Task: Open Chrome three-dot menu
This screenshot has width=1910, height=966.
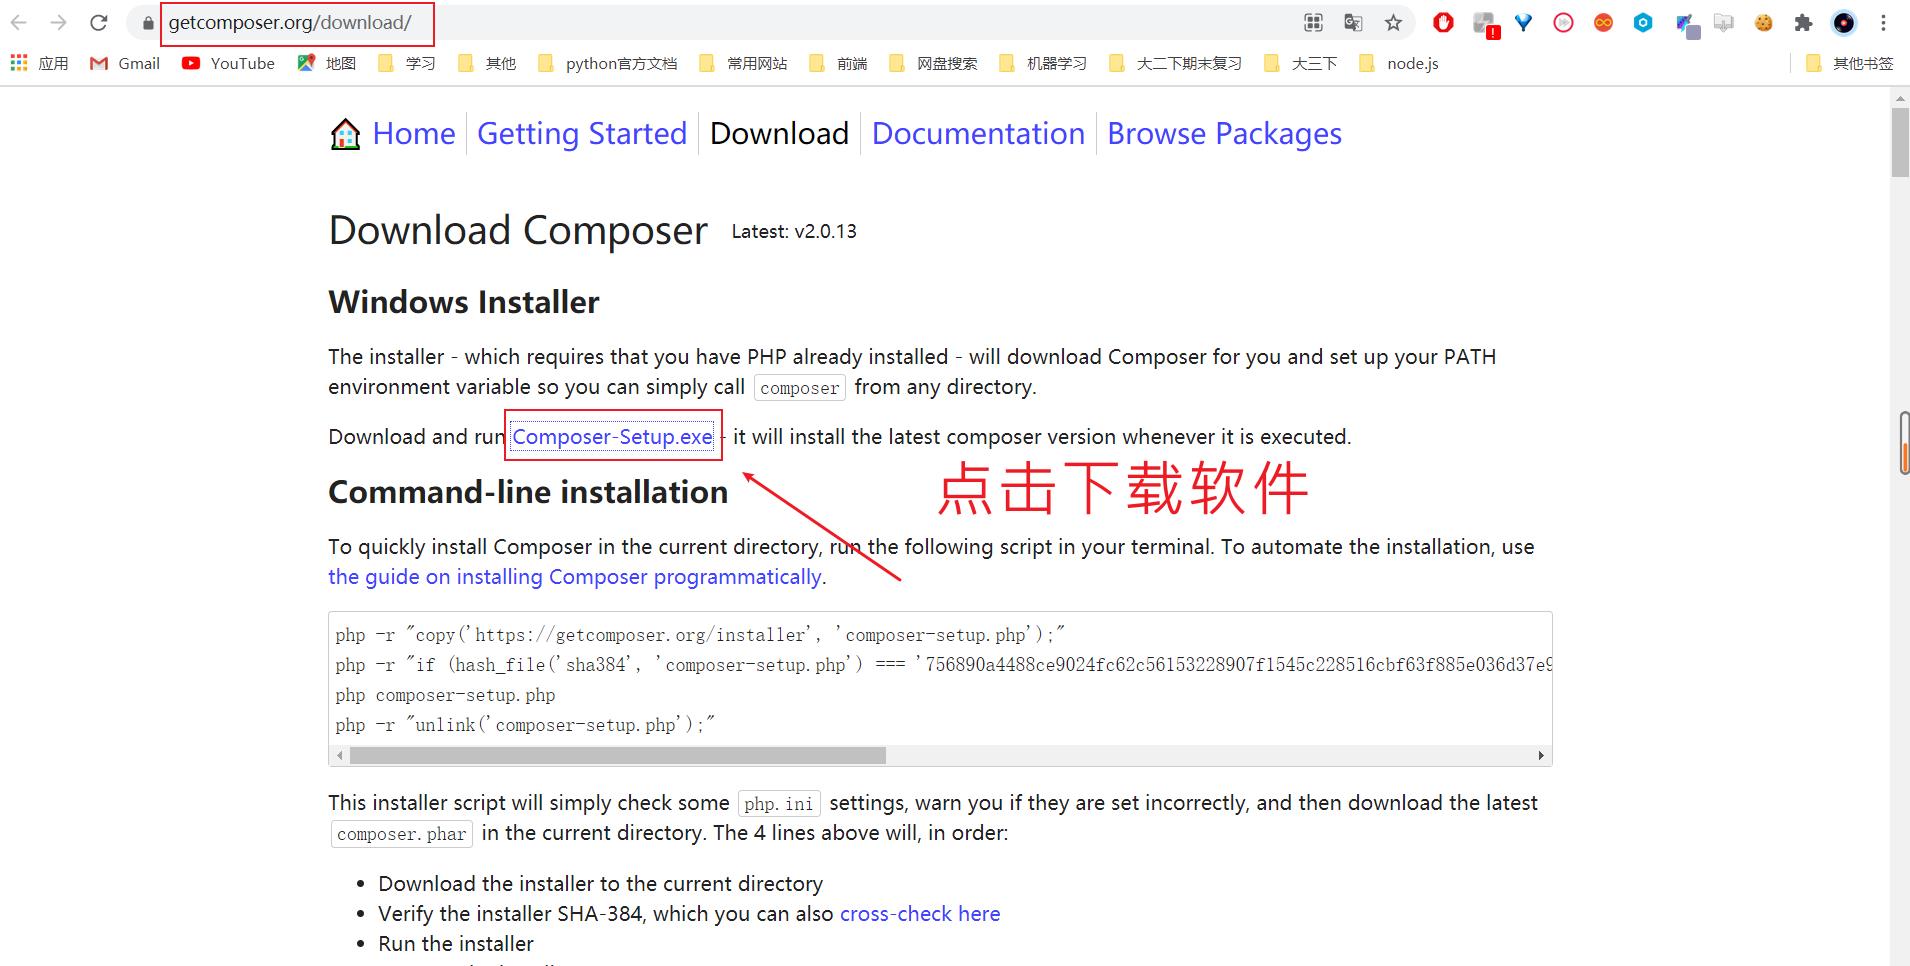Action: [x=1883, y=23]
